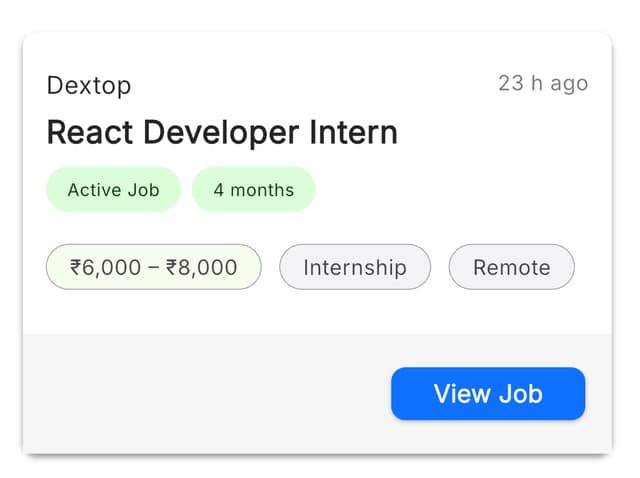Viewport: 640px width, 478px height.
Task: Click the word 'months' in the duration chip
Action: pyautogui.click(x=262, y=190)
